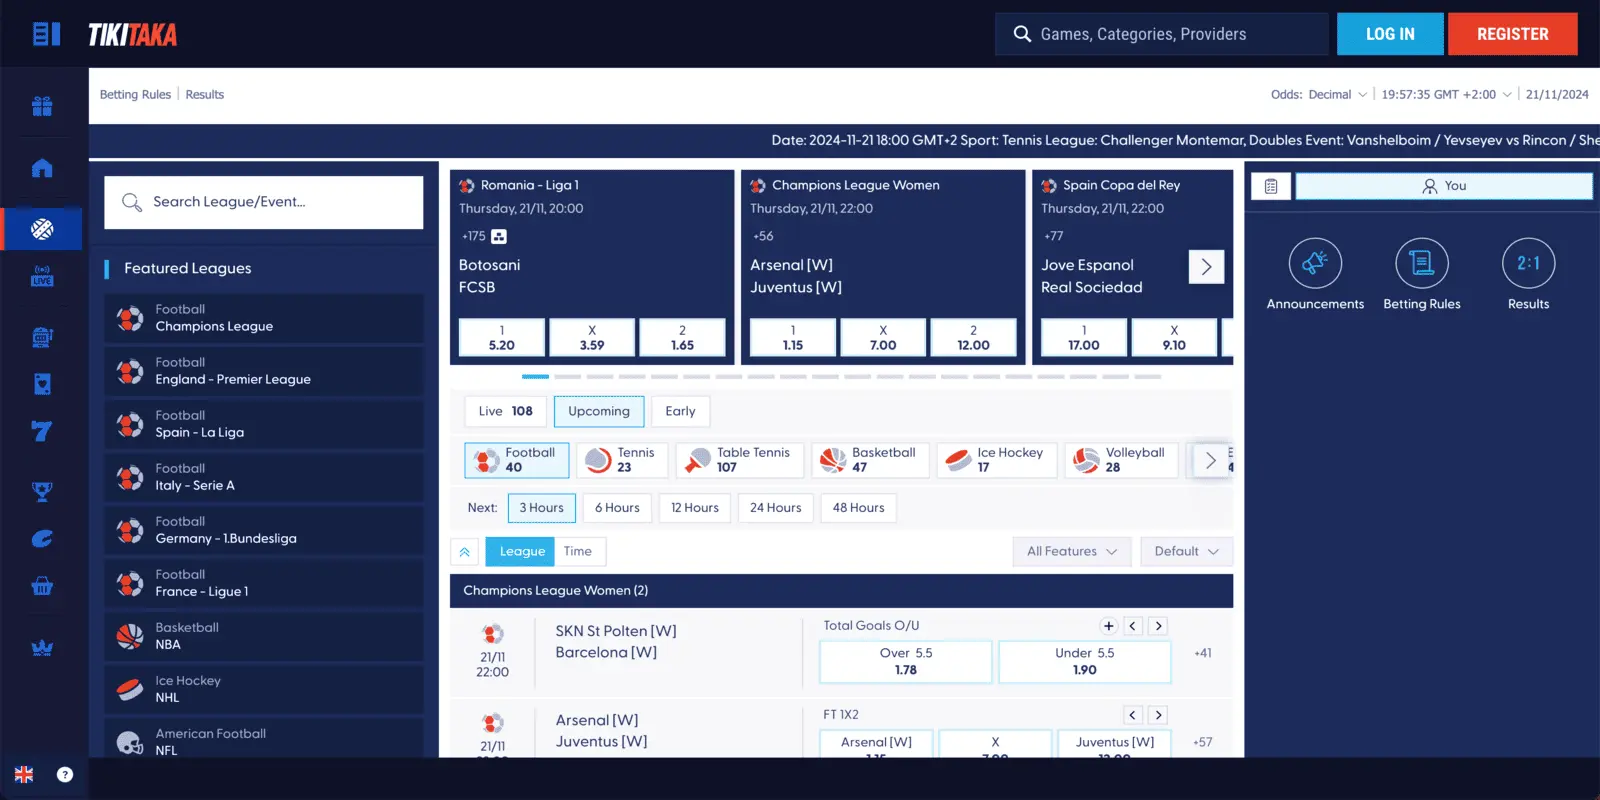Open live betting icon in sidebar
Image resolution: width=1600 pixels, height=800 pixels.
[42, 276]
